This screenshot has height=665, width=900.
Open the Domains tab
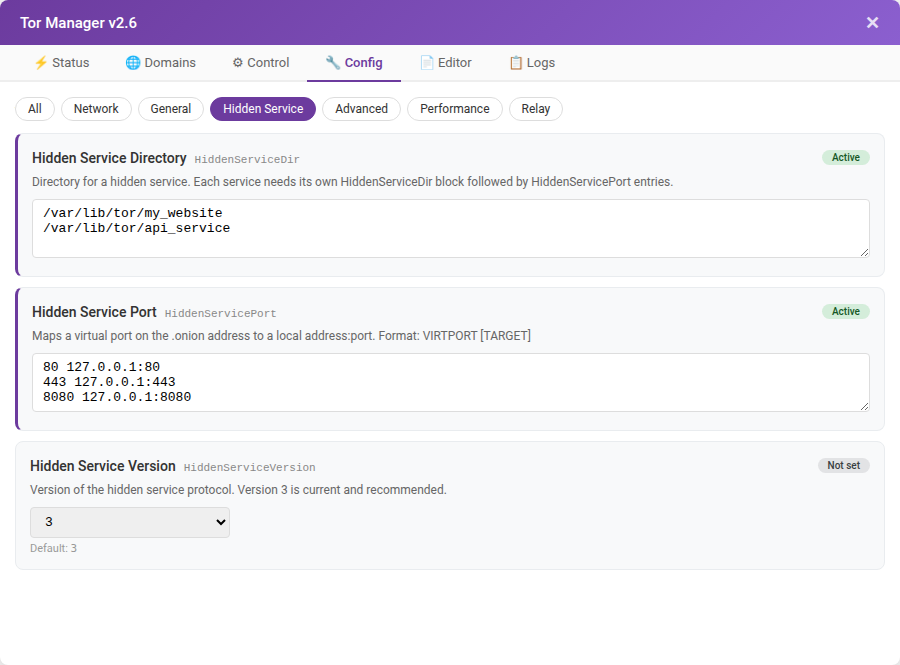[x=161, y=63]
